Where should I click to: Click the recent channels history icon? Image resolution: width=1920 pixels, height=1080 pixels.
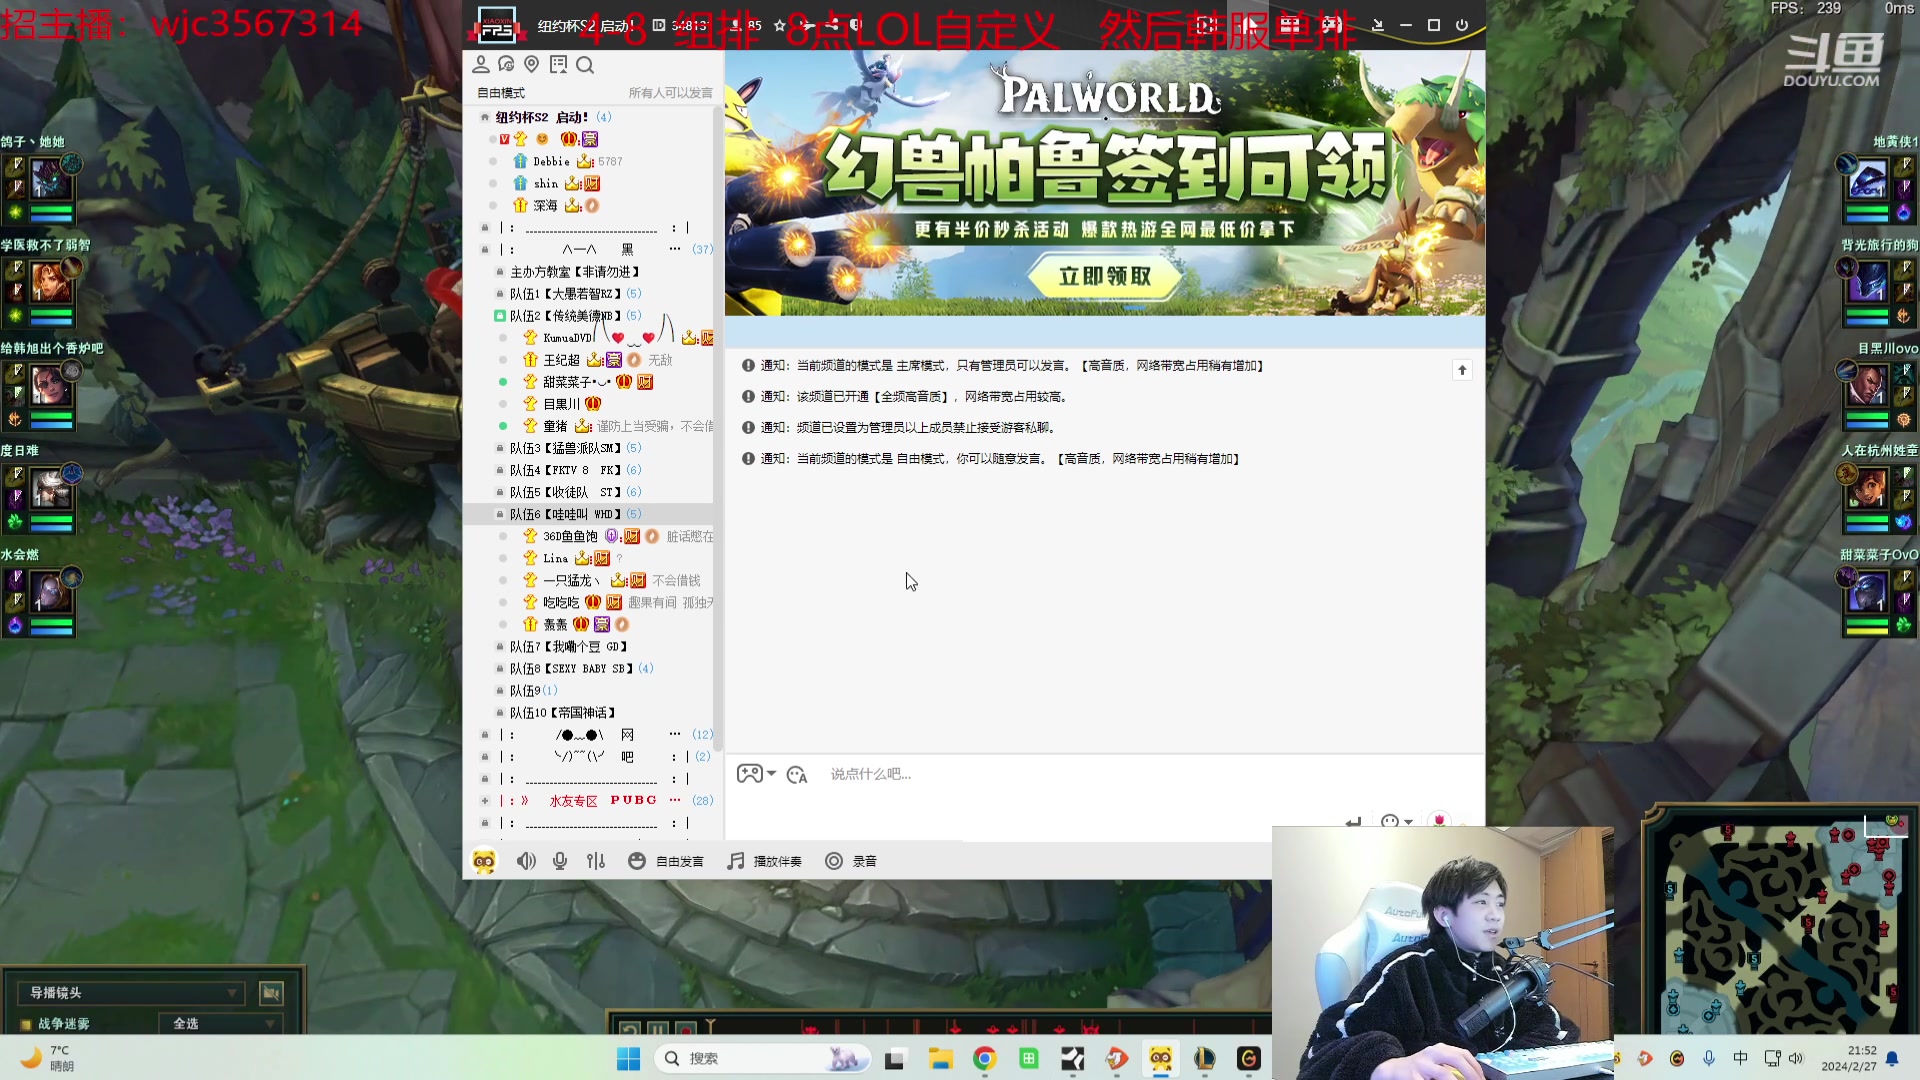point(506,65)
